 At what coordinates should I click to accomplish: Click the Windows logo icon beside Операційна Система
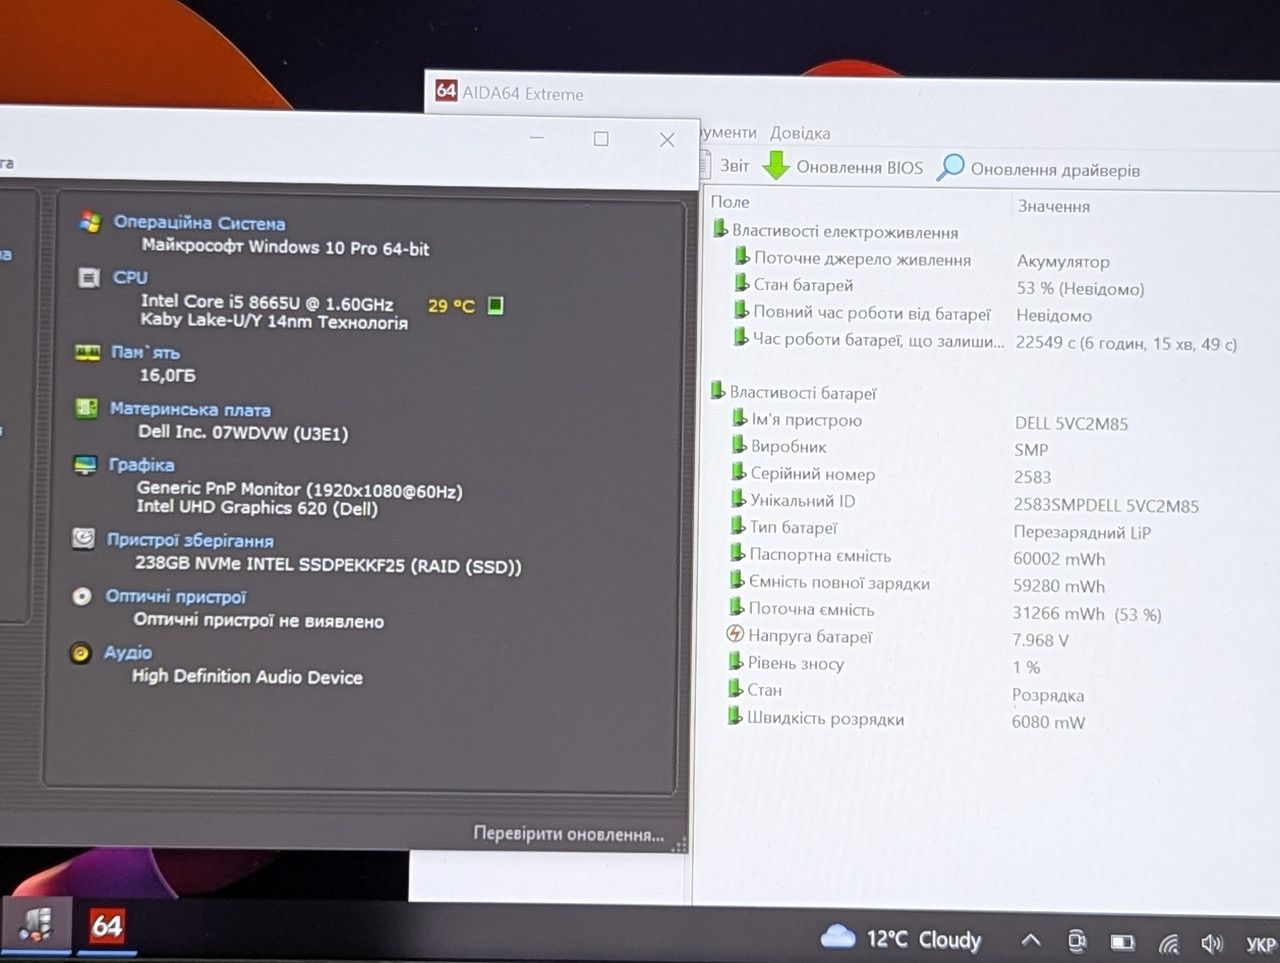click(90, 222)
